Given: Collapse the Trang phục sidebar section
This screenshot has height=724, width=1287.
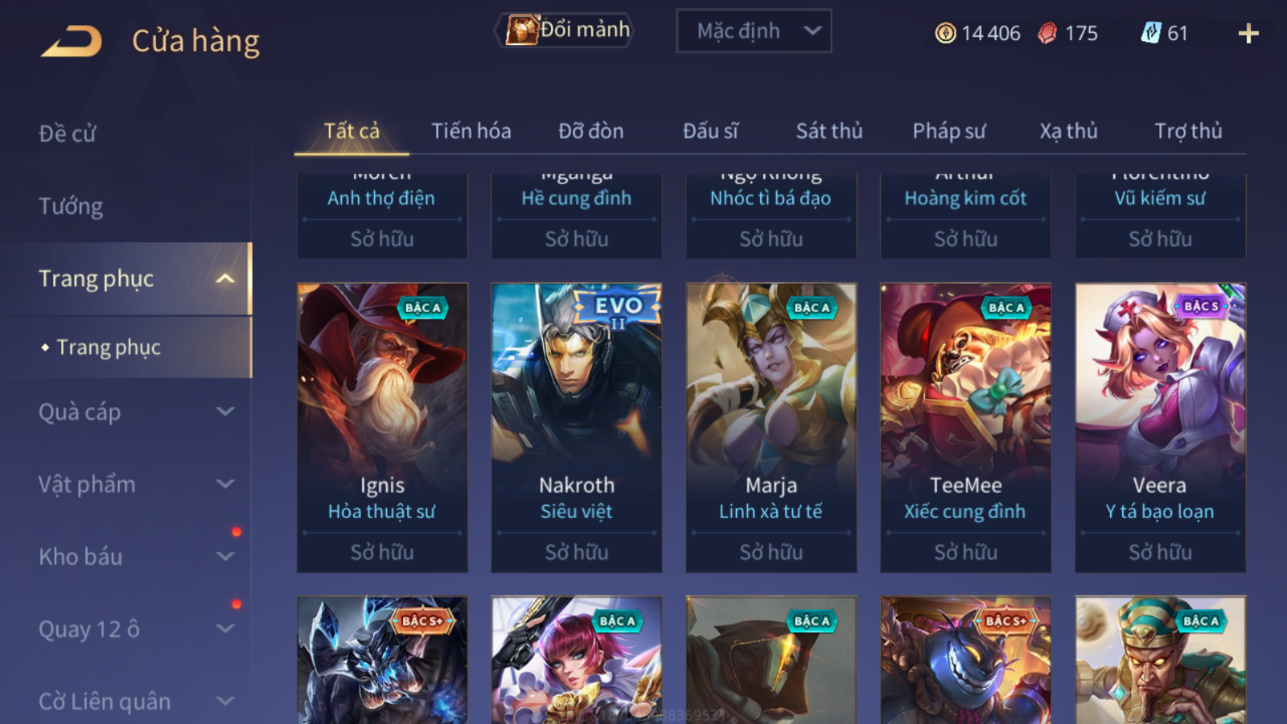Looking at the screenshot, I should [225, 279].
